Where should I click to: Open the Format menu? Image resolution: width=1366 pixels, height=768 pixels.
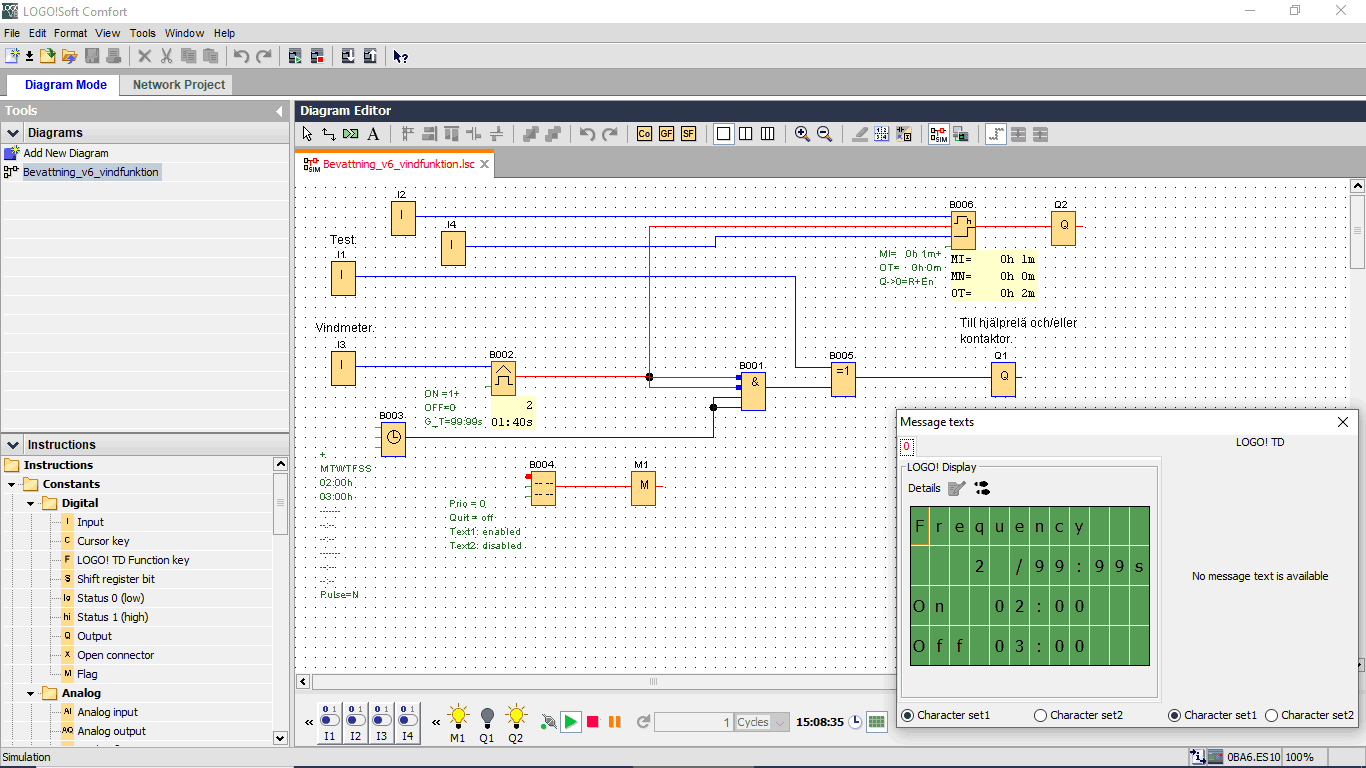(70, 33)
